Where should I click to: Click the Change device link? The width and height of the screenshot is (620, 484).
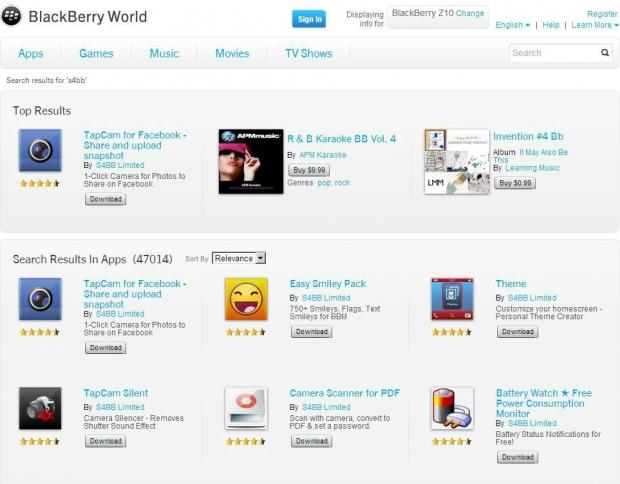(470, 13)
